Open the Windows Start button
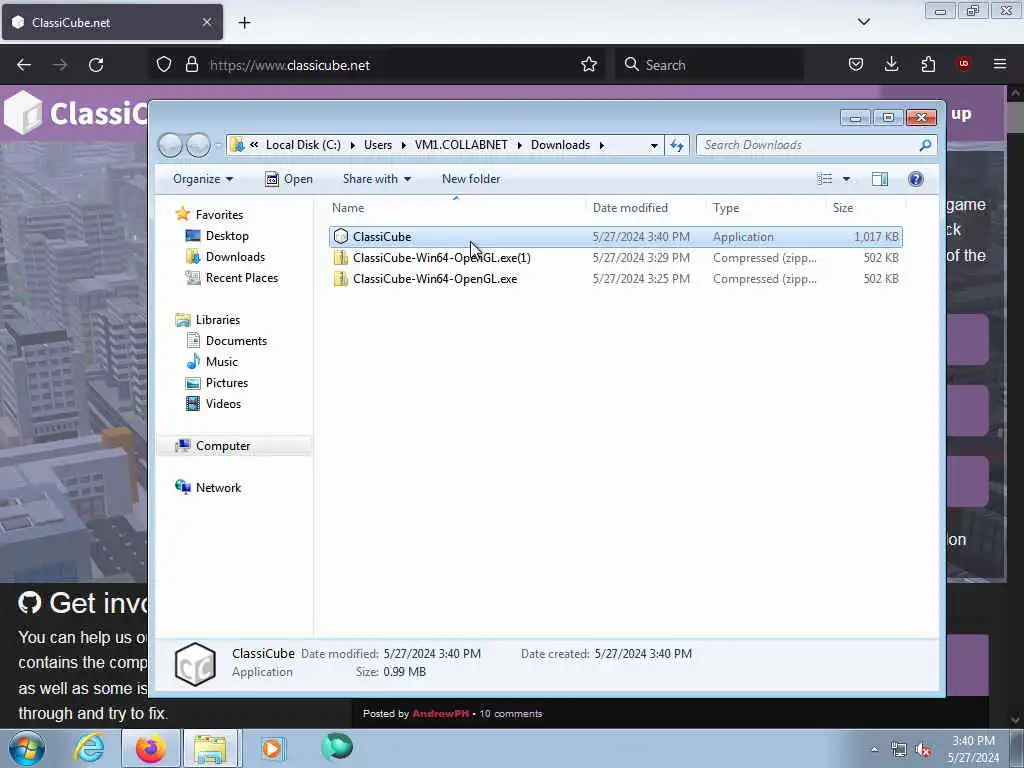This screenshot has width=1024, height=768. (x=26, y=748)
